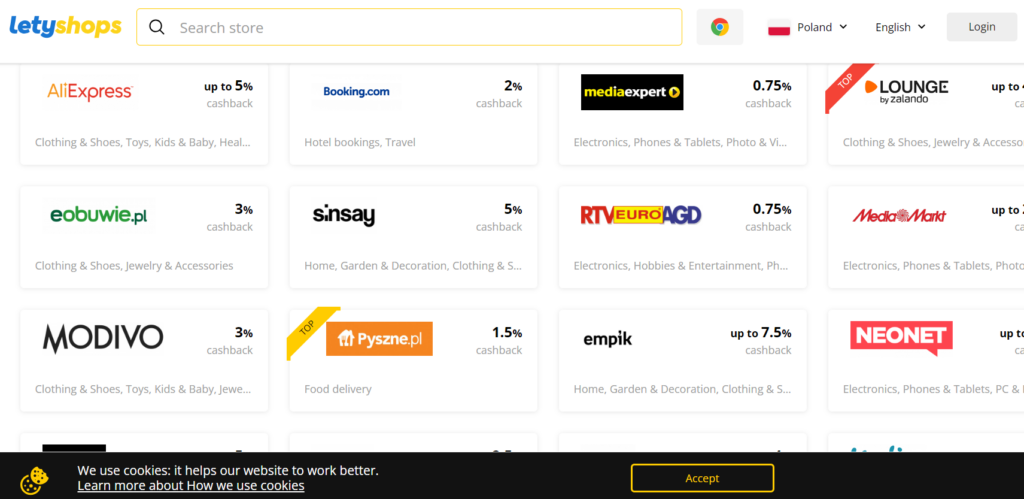Expand the English language dropdown
This screenshot has height=499, width=1024.
coord(901,27)
